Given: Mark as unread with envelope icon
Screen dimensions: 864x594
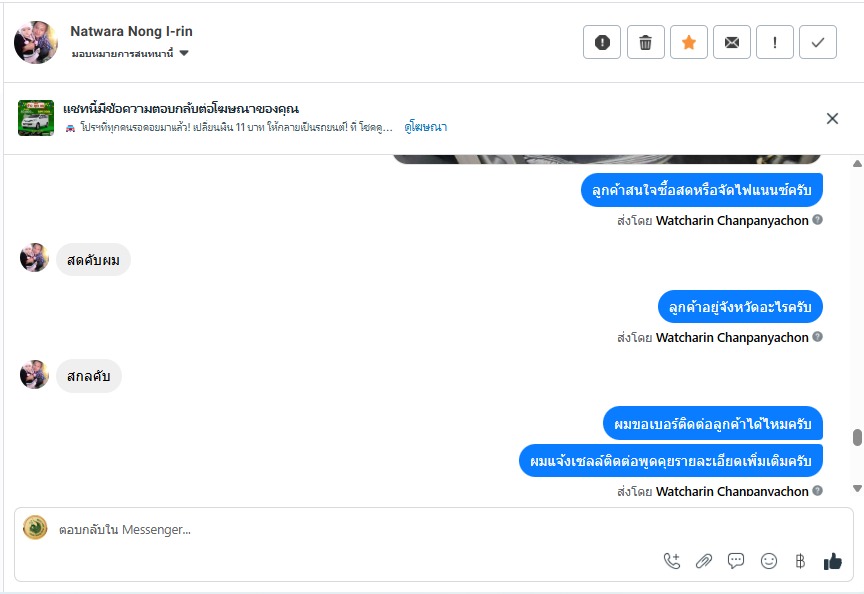Looking at the screenshot, I should [x=732, y=42].
